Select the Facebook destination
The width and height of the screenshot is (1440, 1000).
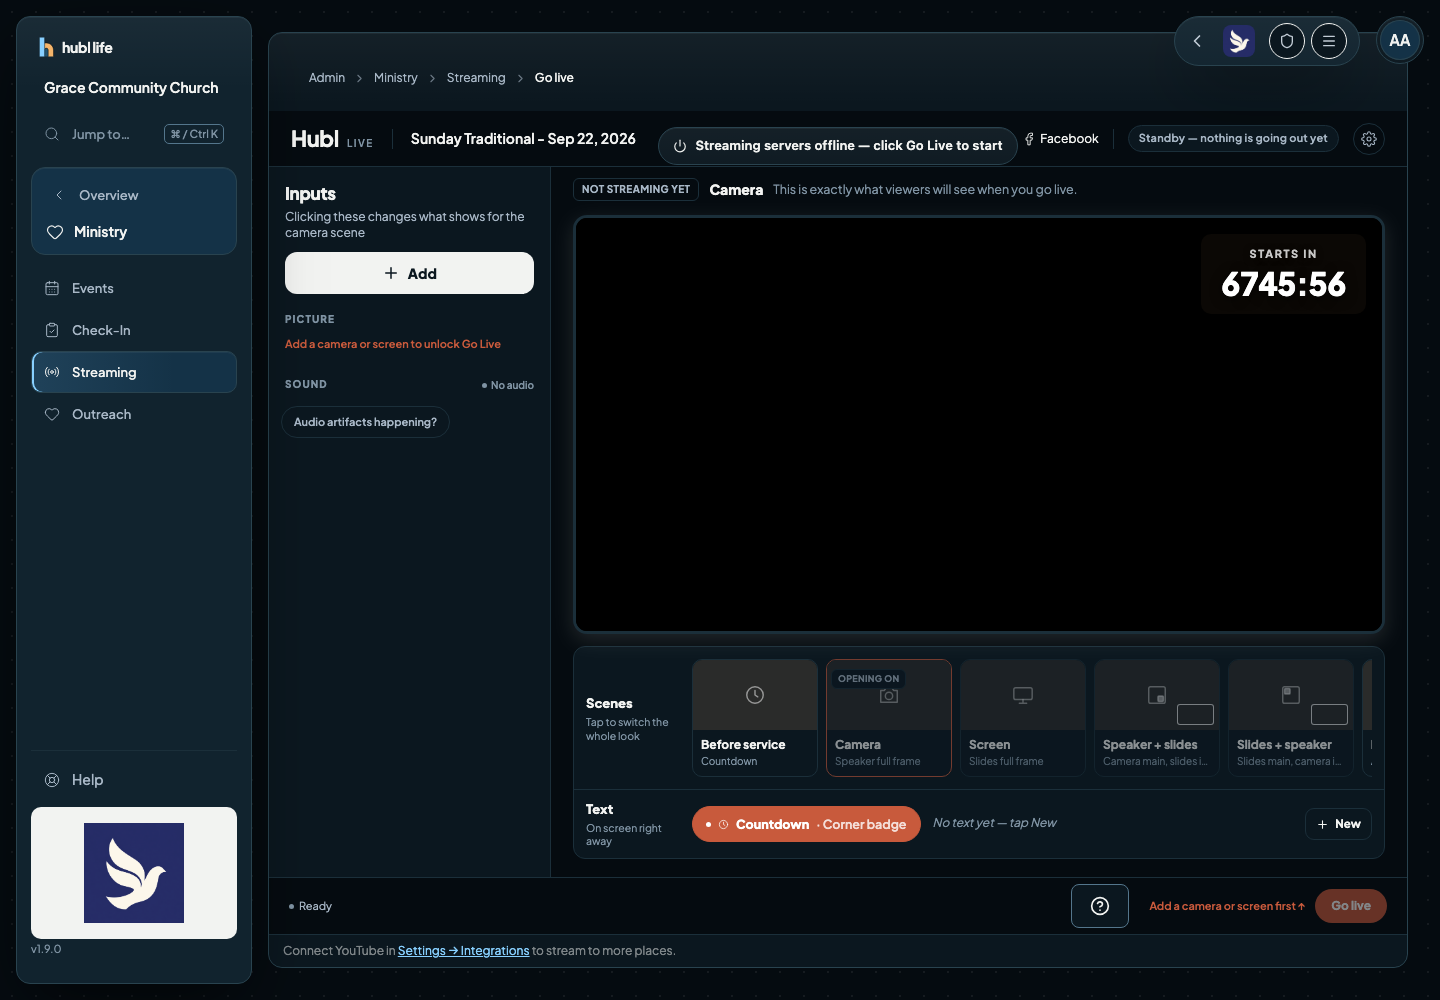(1062, 139)
